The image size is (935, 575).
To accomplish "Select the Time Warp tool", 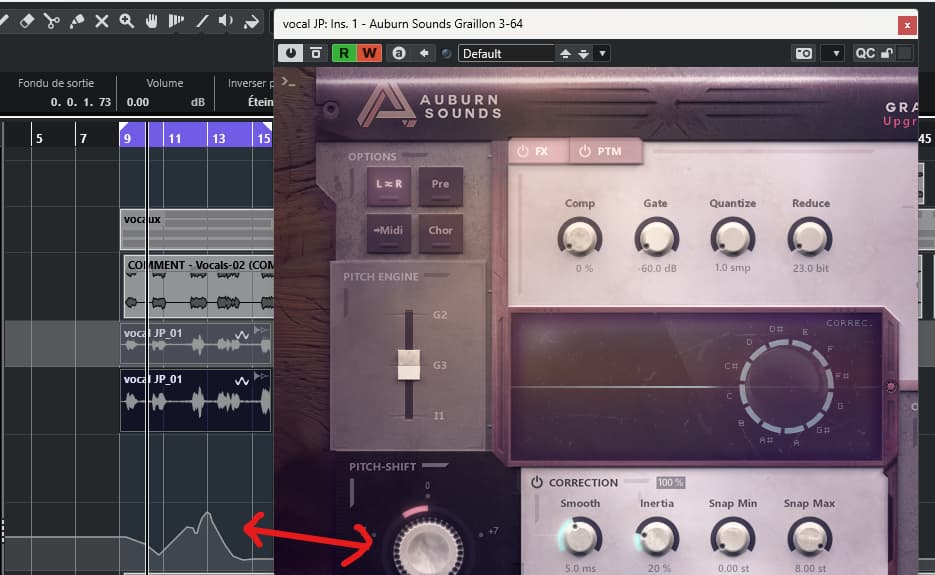I will click(x=176, y=21).
